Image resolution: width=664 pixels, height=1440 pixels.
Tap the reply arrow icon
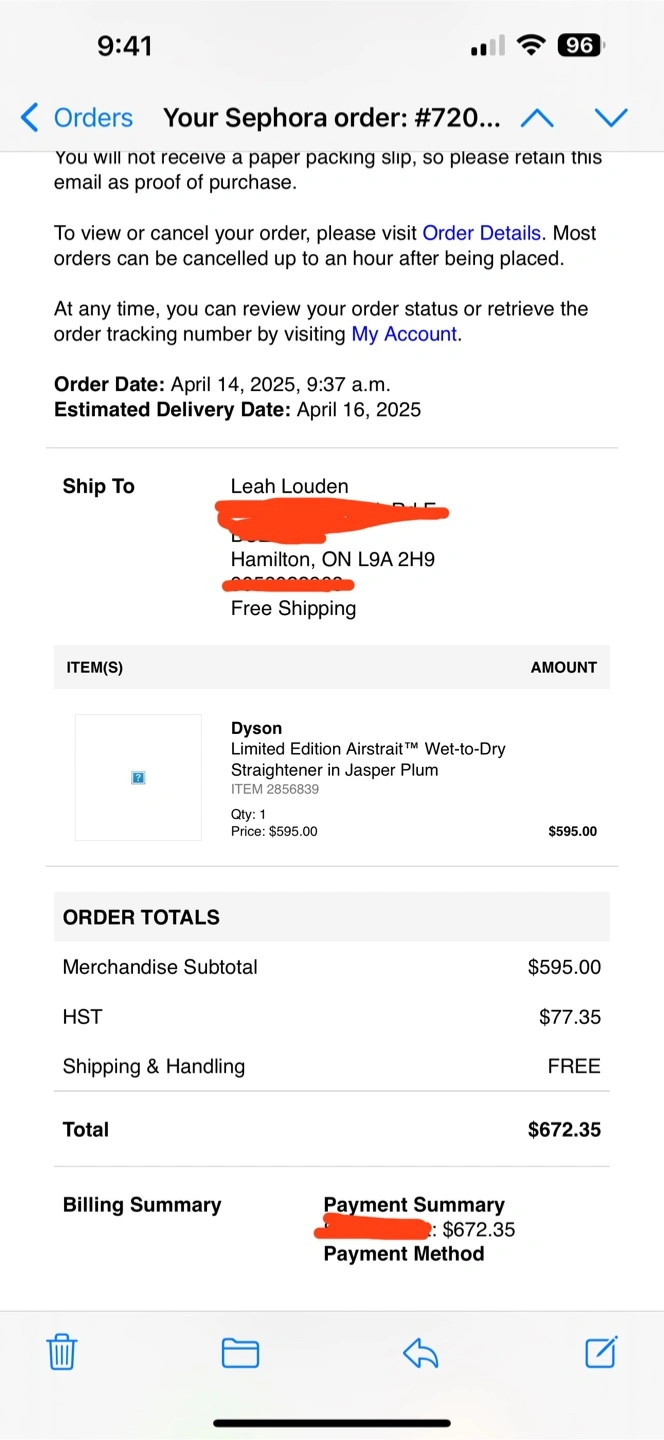coord(421,1353)
